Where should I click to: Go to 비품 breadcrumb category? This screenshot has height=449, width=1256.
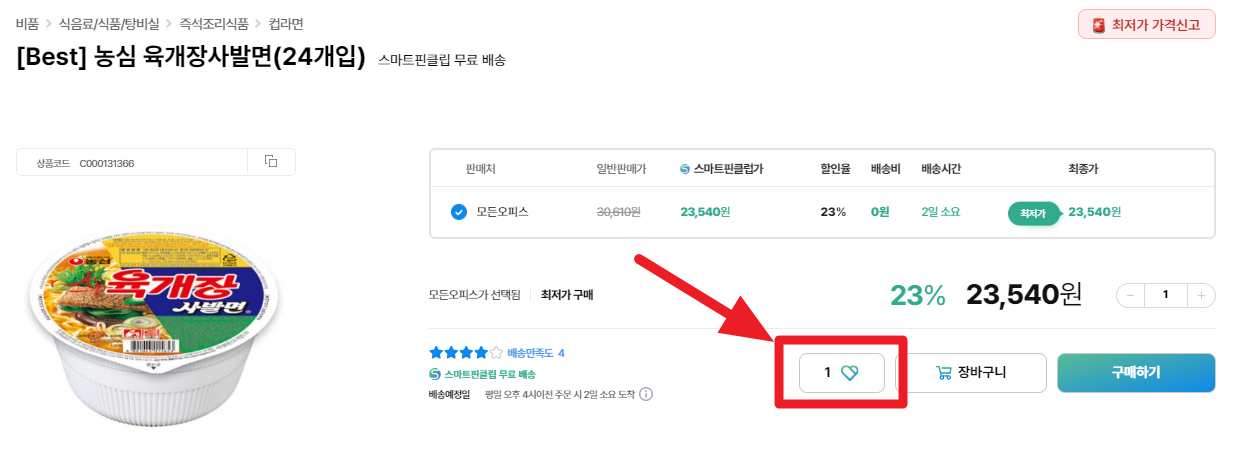pos(27,23)
